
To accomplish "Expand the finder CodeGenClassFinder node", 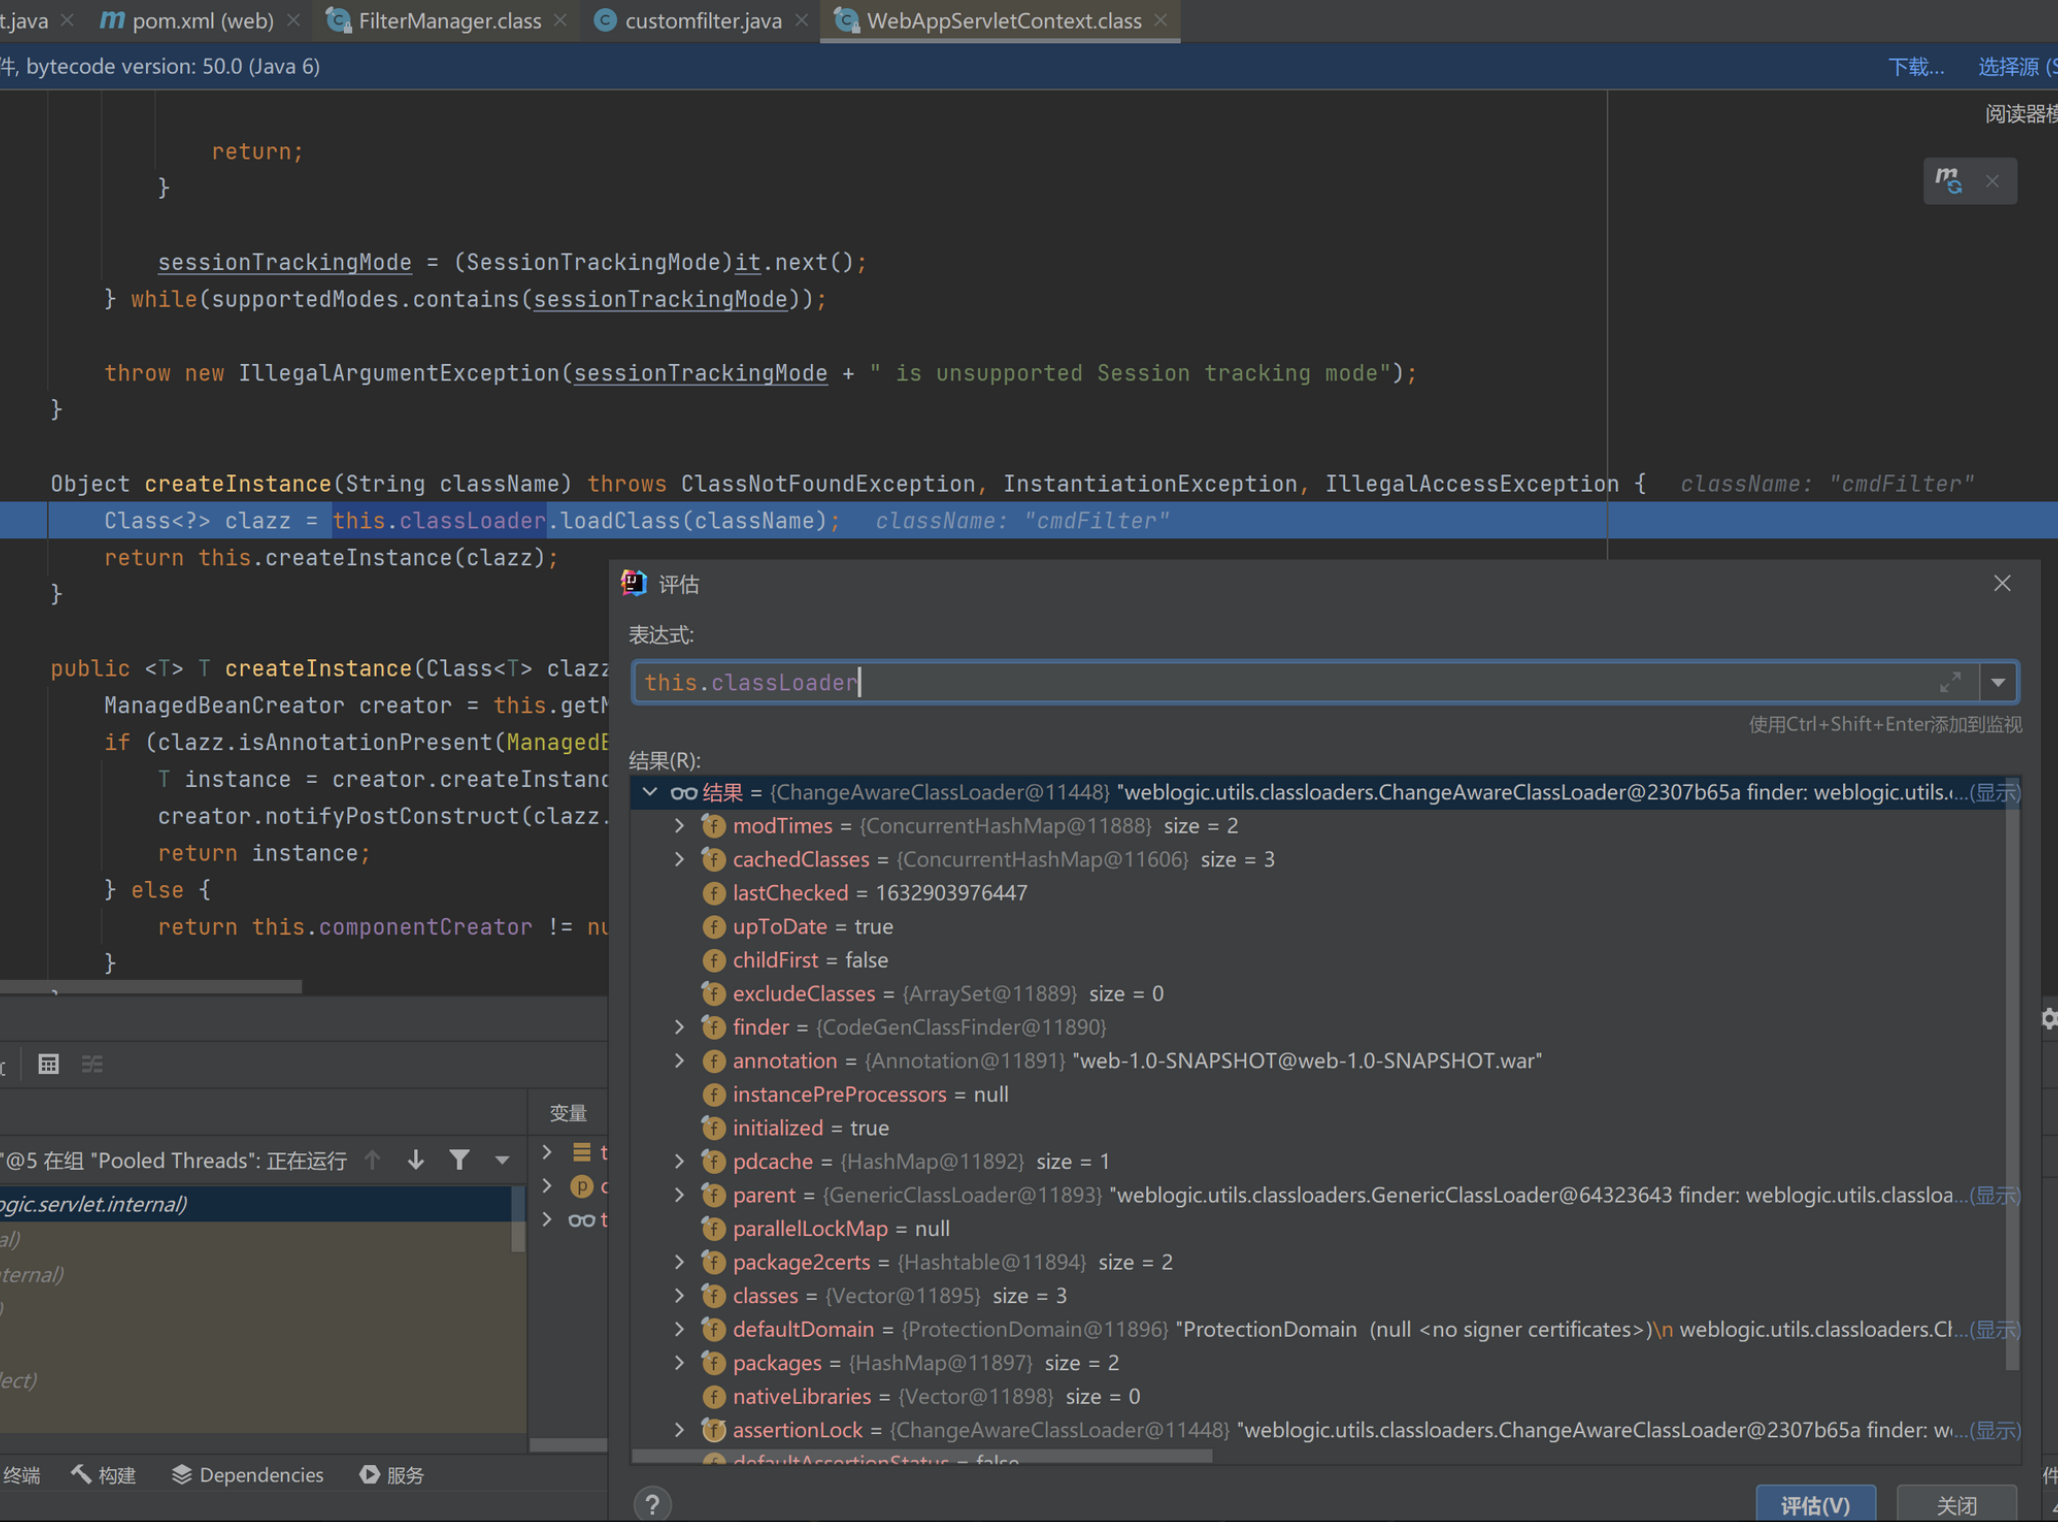I will [680, 1027].
